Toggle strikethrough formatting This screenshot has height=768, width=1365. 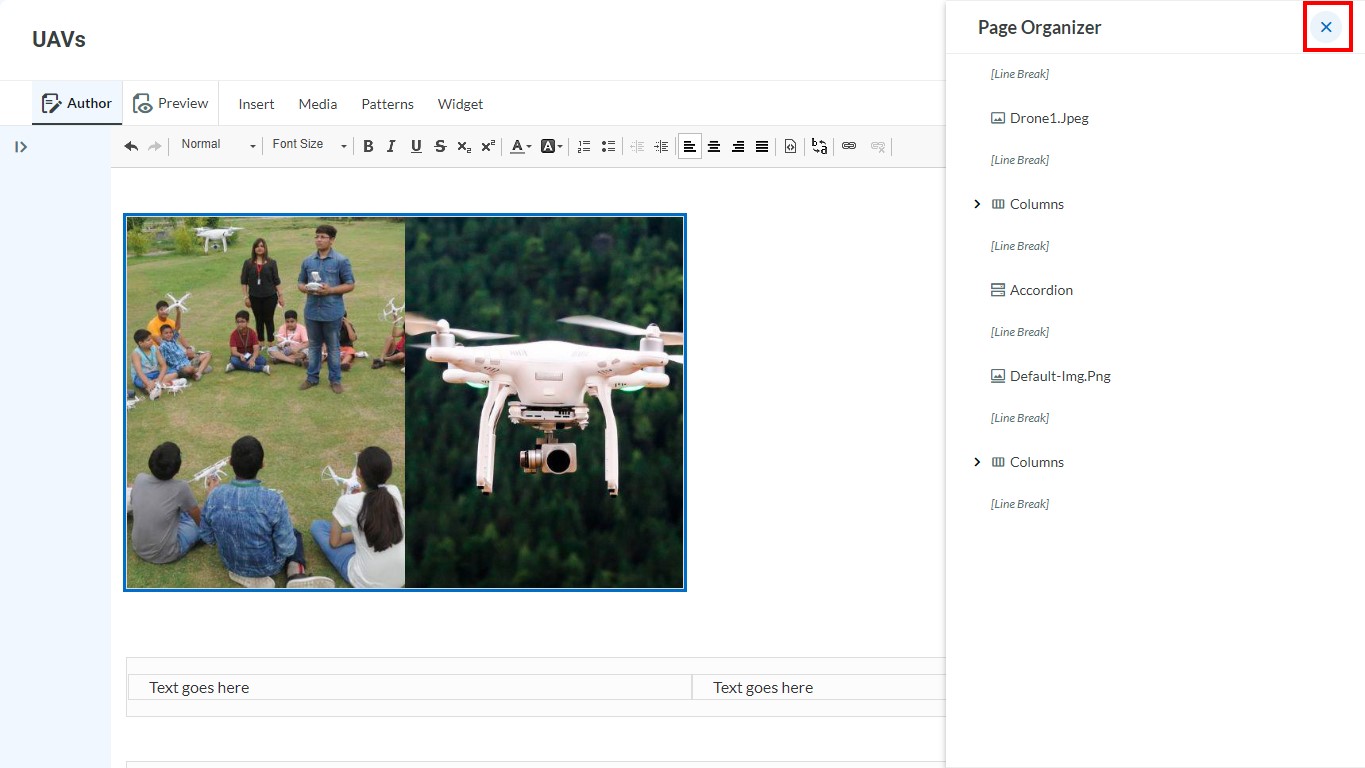pos(440,146)
